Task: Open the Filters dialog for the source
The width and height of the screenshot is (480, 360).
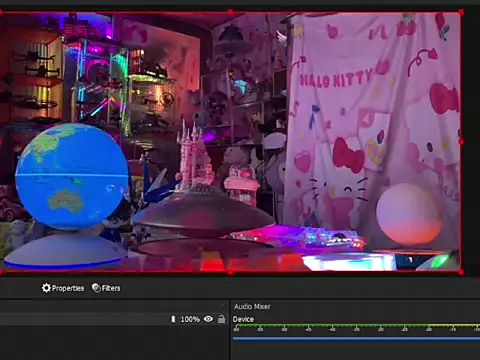Action: click(106, 288)
